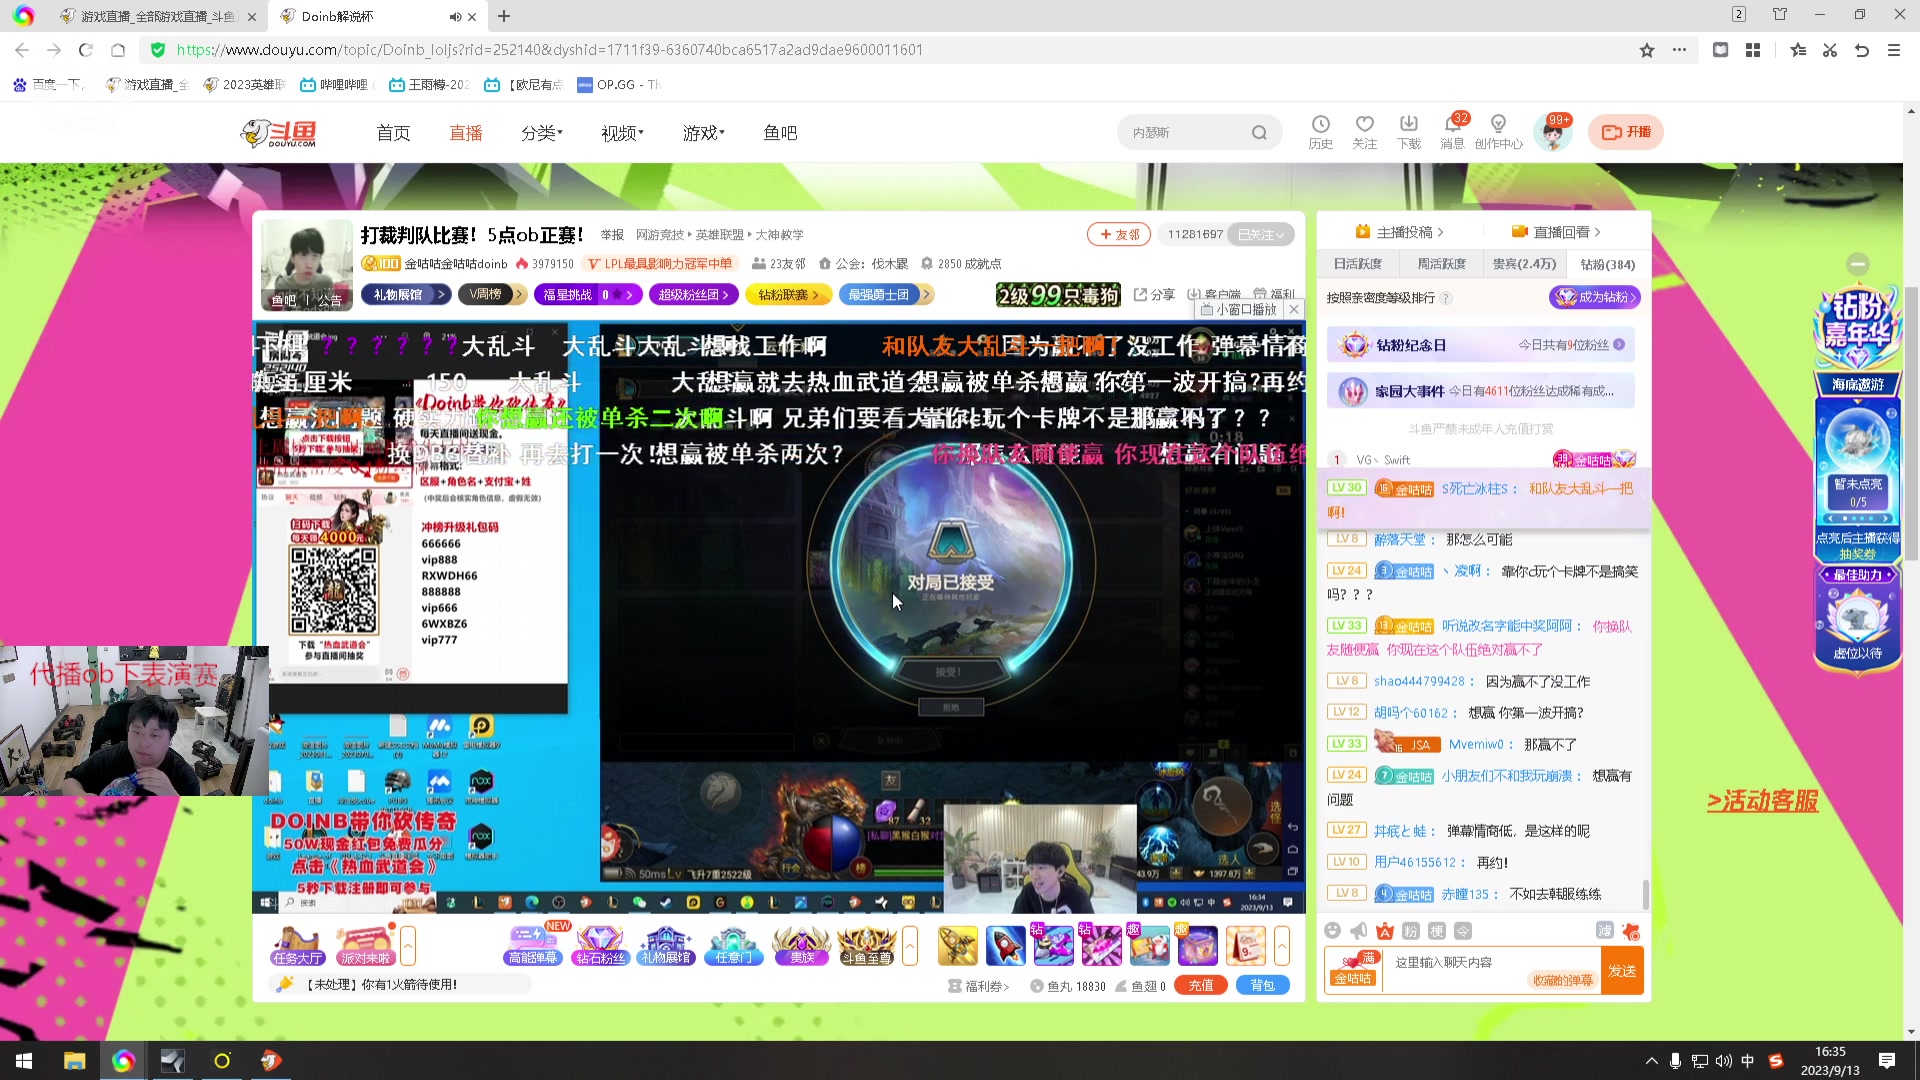
Task: Open the 斗鱼至尊 supreme icon
Action: pos(866,945)
